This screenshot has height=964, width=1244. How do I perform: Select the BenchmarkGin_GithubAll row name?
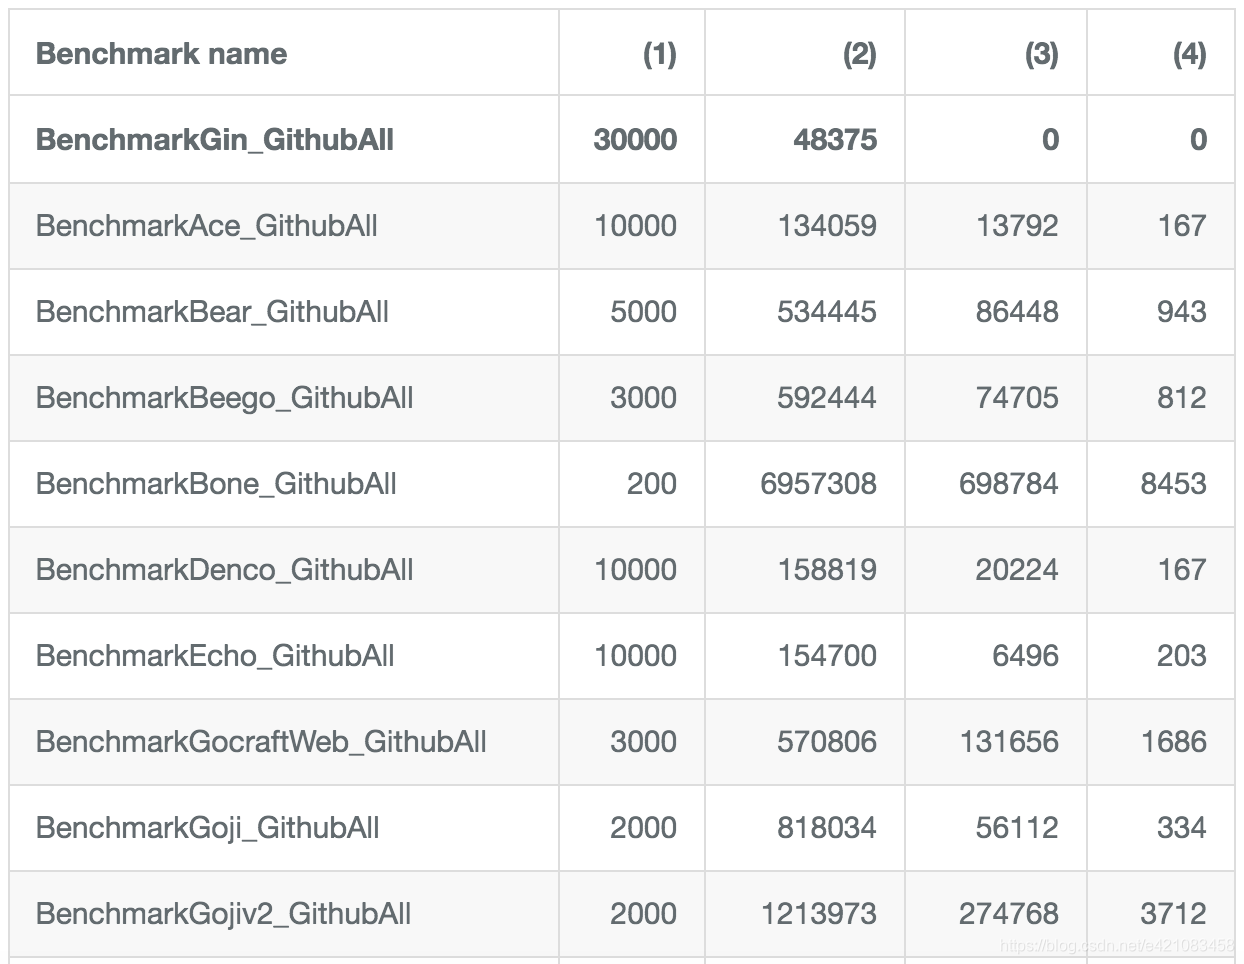[x=215, y=140]
